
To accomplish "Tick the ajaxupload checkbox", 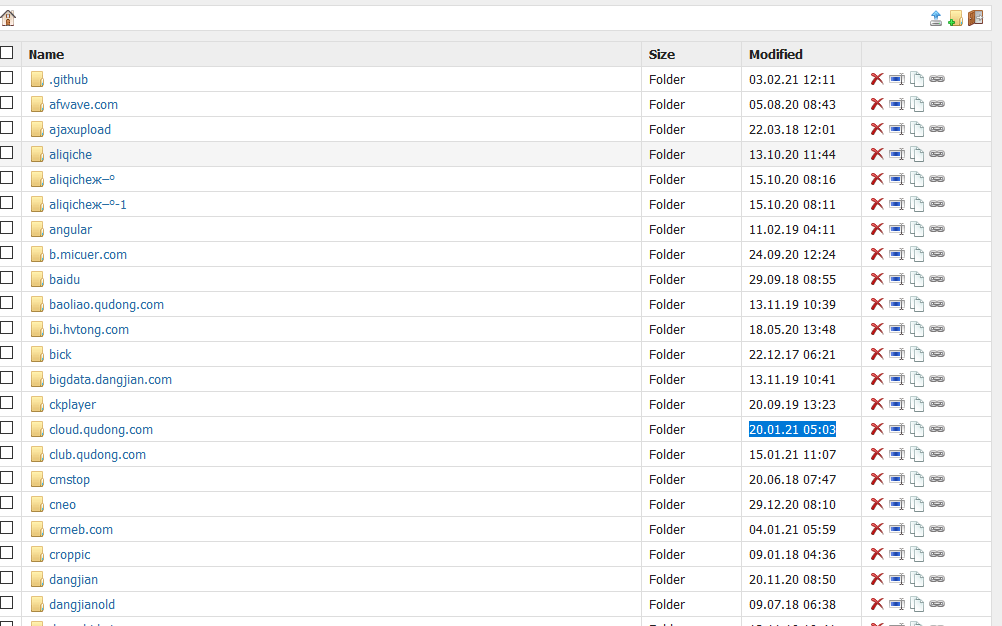I will click(x=6, y=127).
